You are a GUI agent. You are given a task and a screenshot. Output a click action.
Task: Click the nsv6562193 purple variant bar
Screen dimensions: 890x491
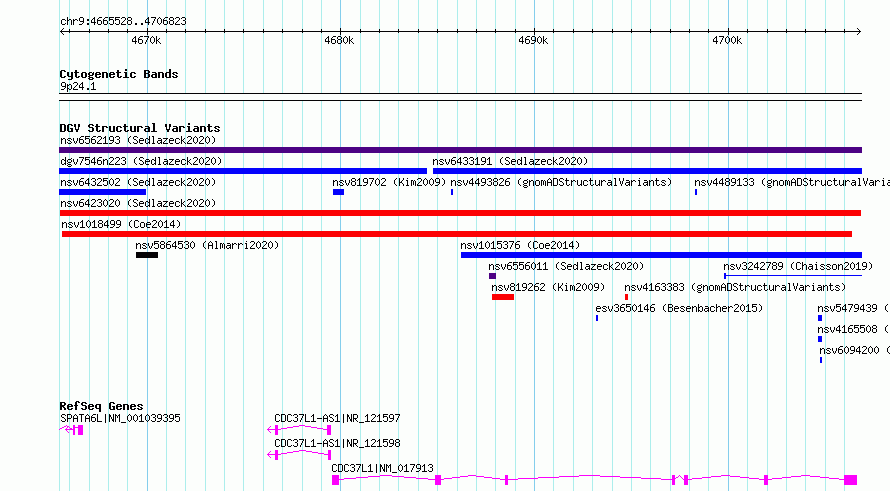(460, 150)
